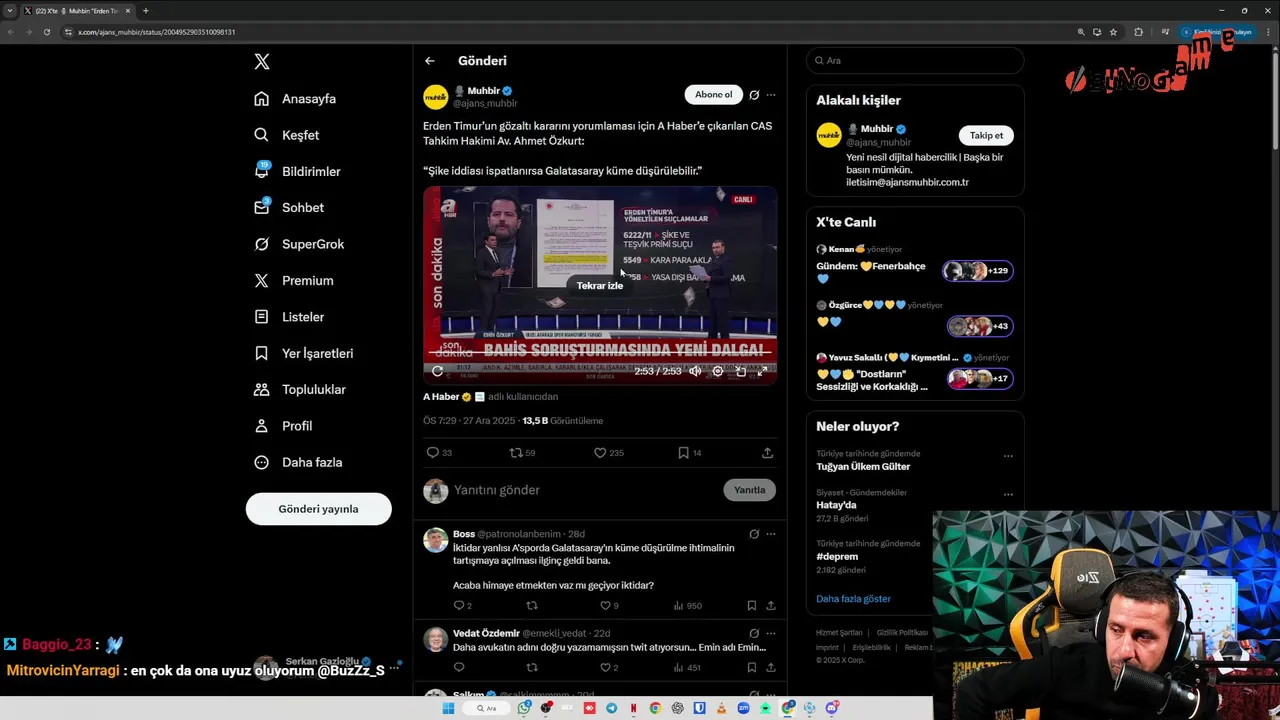The height and width of the screenshot is (720, 1280).
Task: Open three-dot menu on Boss's reply
Action: coord(770,534)
